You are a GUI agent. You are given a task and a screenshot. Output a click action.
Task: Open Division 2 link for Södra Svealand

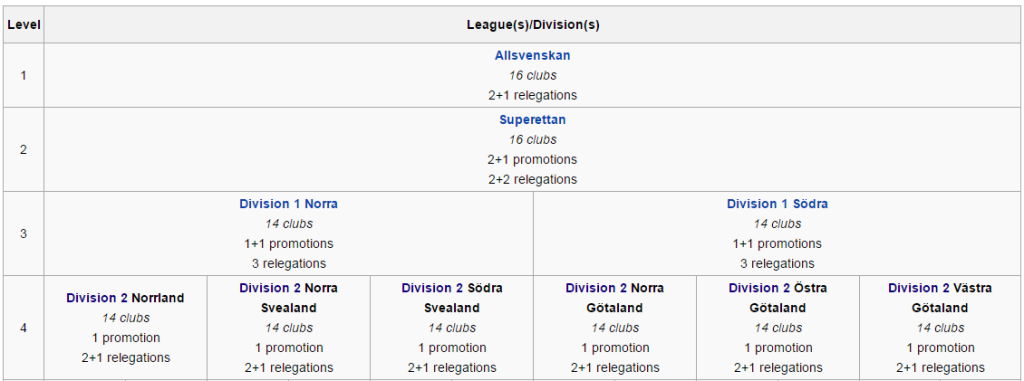click(x=432, y=288)
